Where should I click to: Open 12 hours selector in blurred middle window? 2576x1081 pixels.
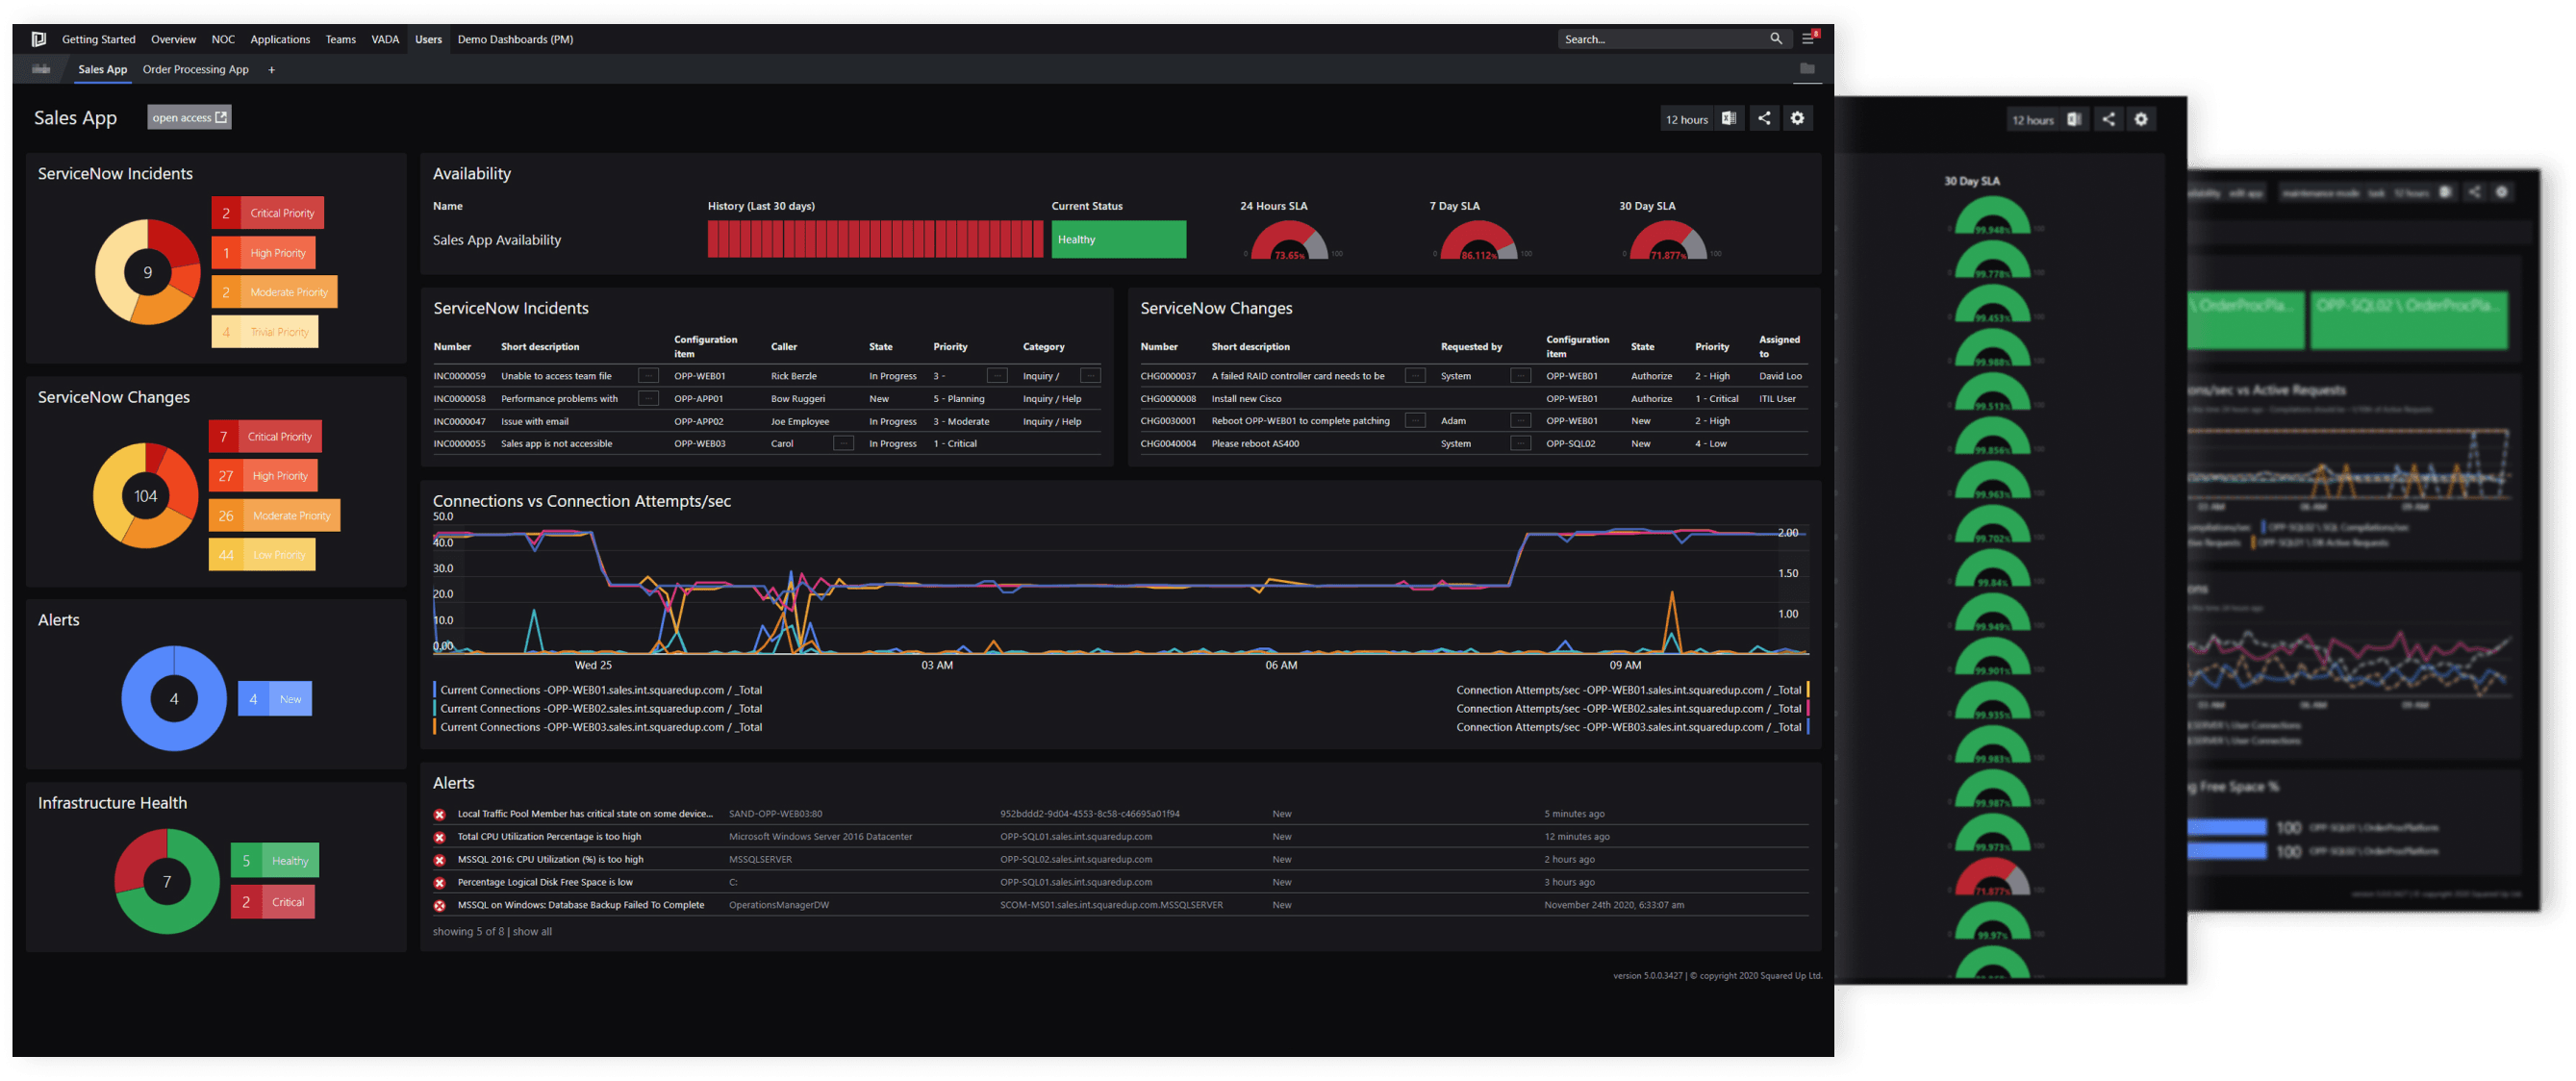[x=2032, y=120]
